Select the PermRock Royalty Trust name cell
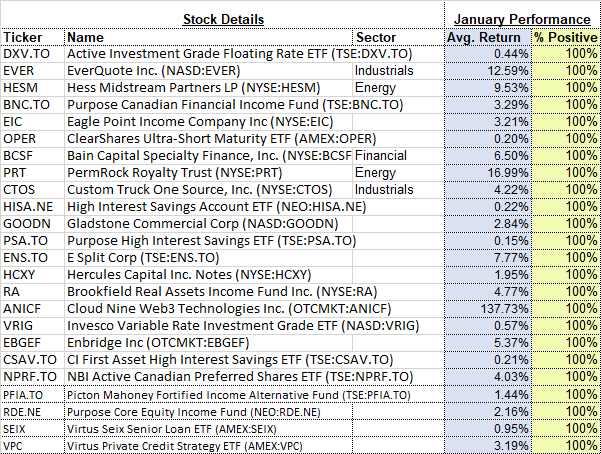 click(160, 173)
